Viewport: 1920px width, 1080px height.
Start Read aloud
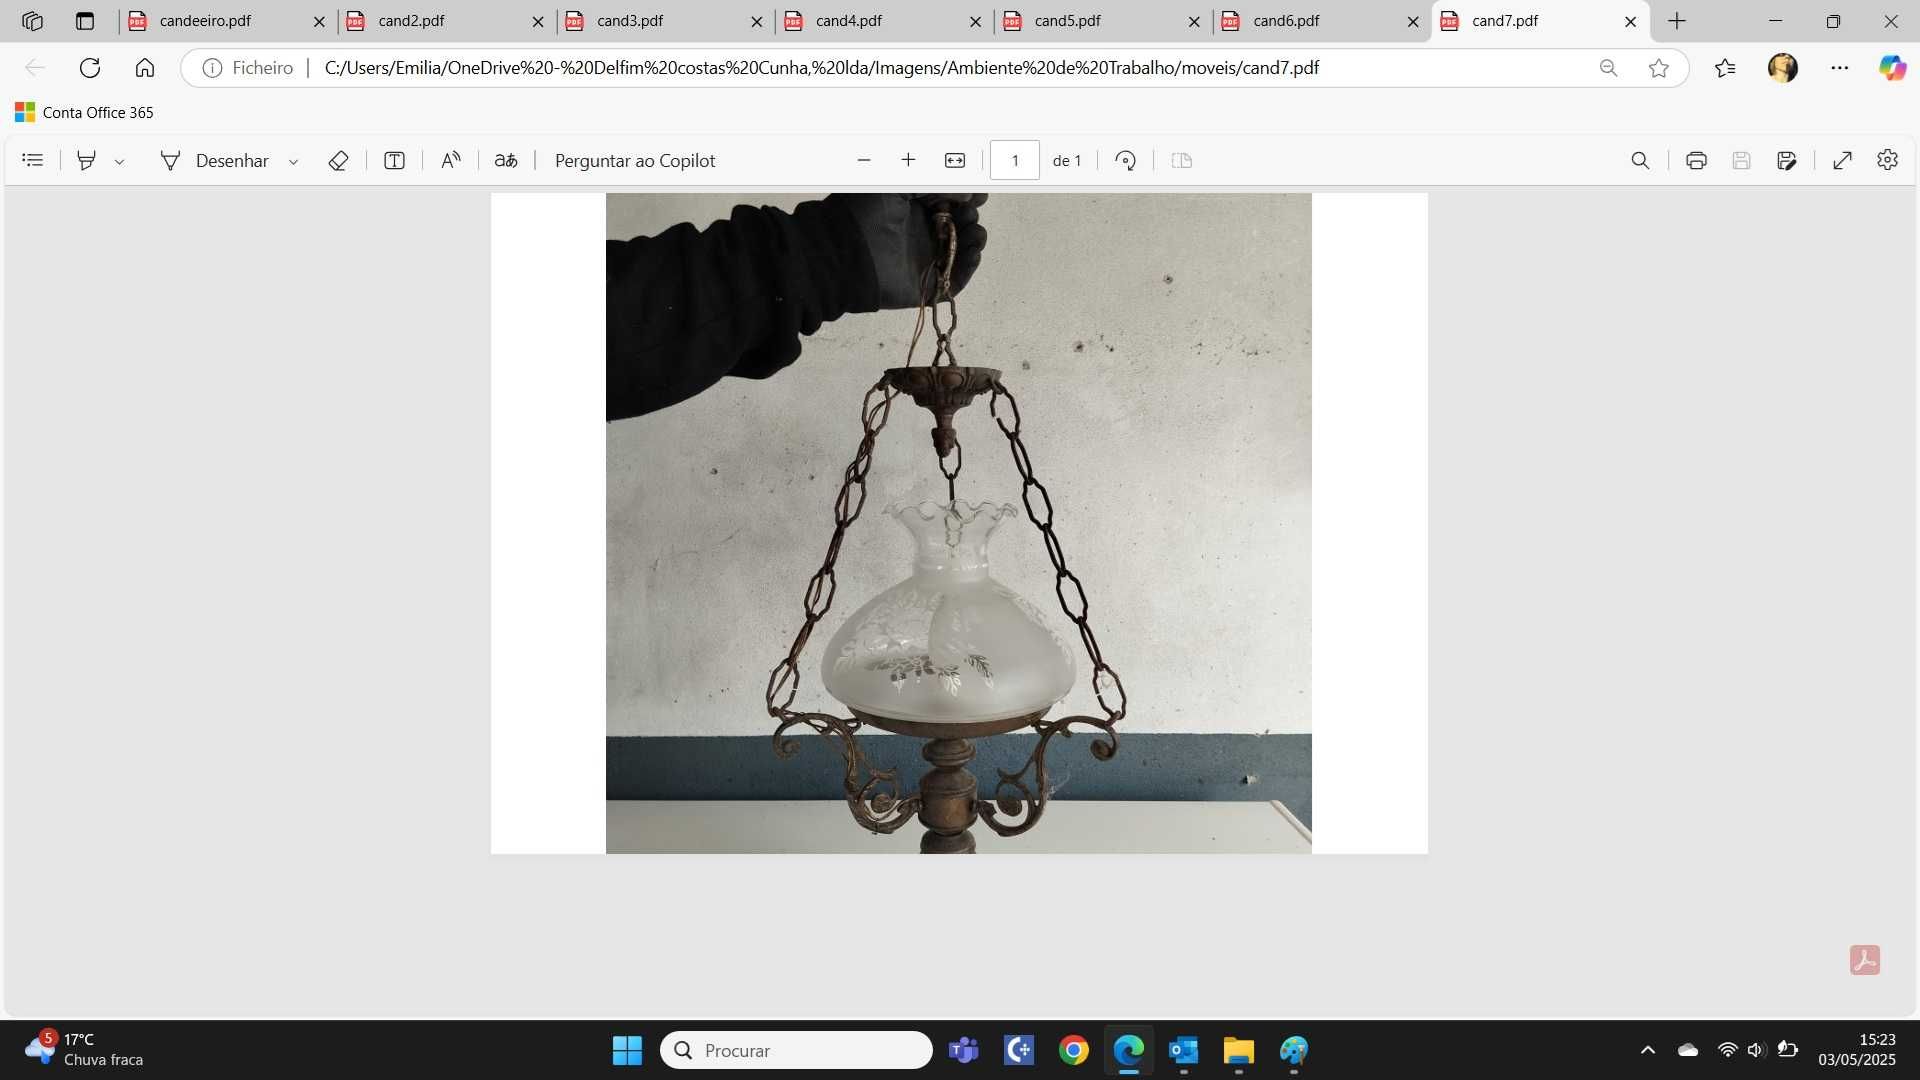(451, 160)
